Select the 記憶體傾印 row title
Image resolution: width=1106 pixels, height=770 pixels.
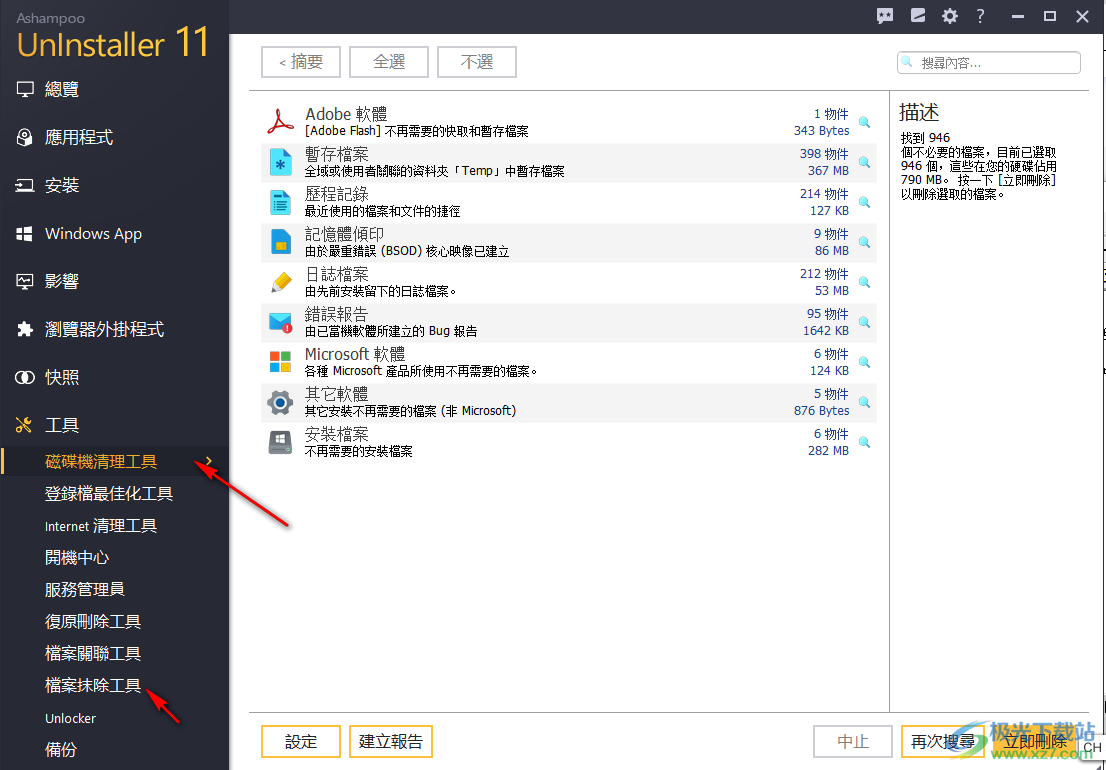point(345,234)
